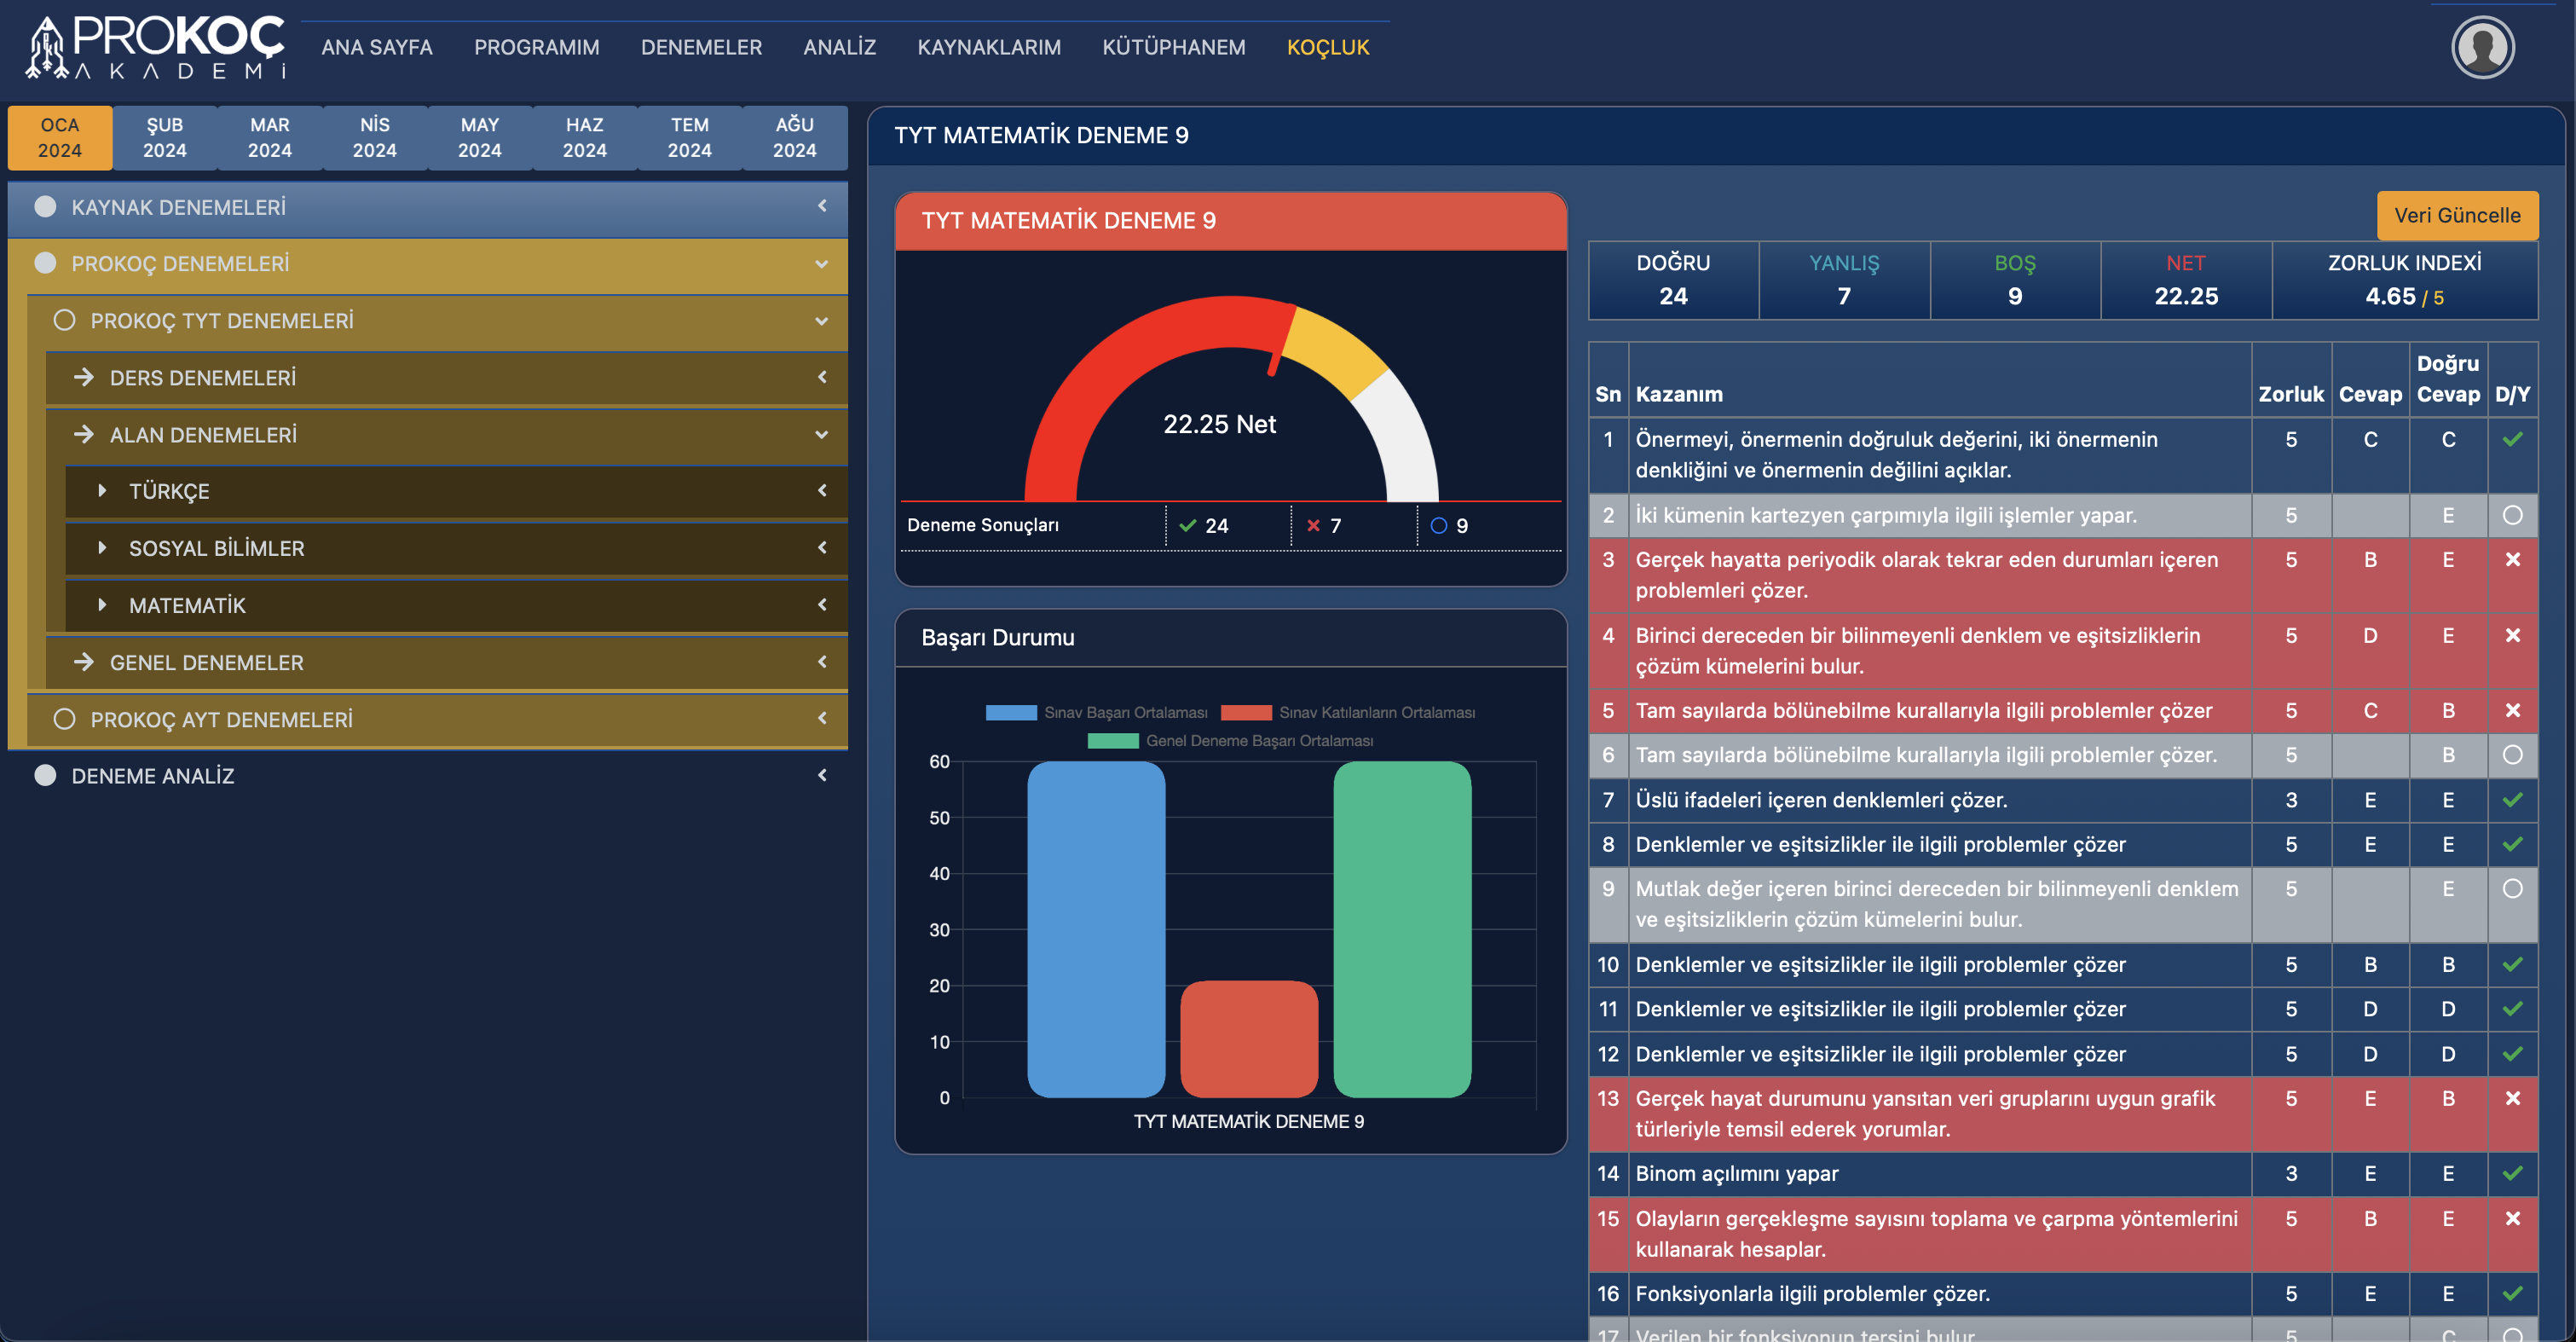Collapse the PROKOÇ DENEMELERİ section chevron

click(x=822, y=264)
